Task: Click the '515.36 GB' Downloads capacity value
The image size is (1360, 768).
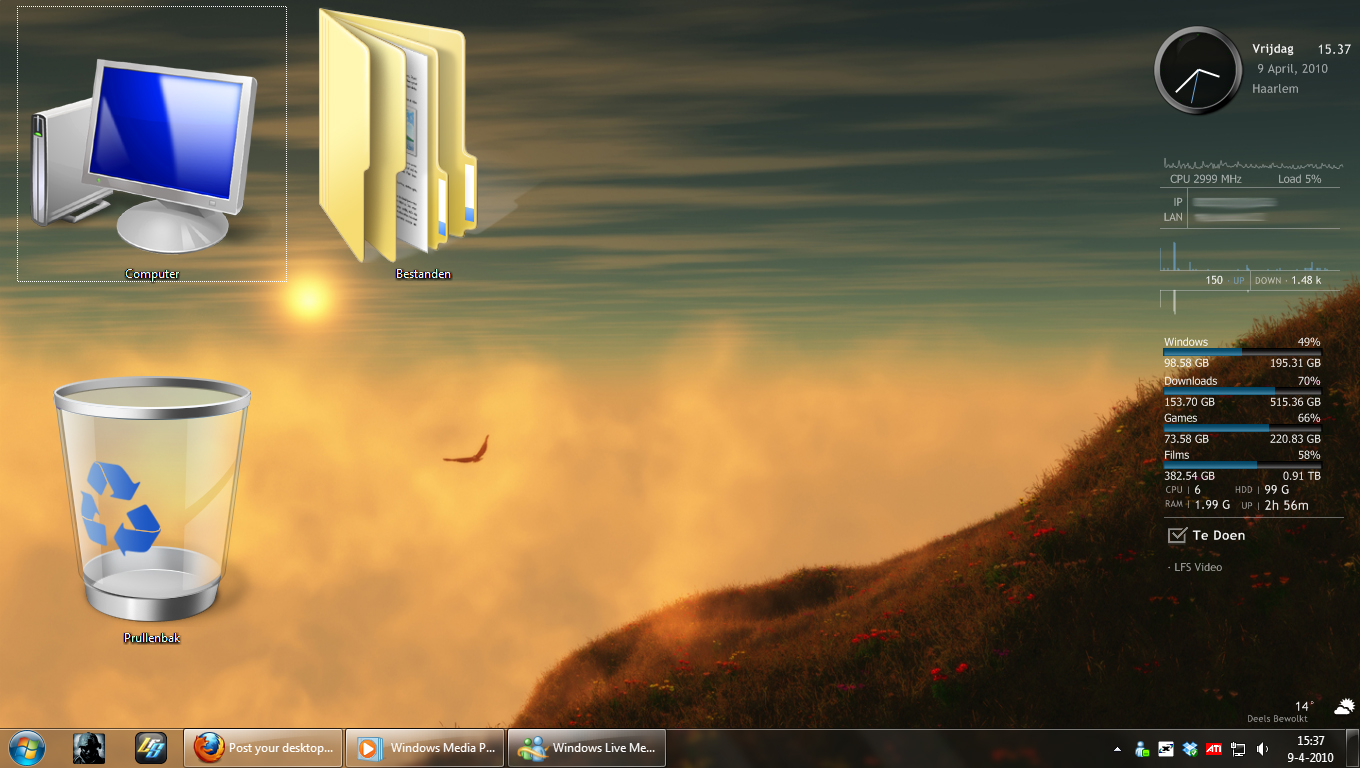Action: click(x=1295, y=401)
